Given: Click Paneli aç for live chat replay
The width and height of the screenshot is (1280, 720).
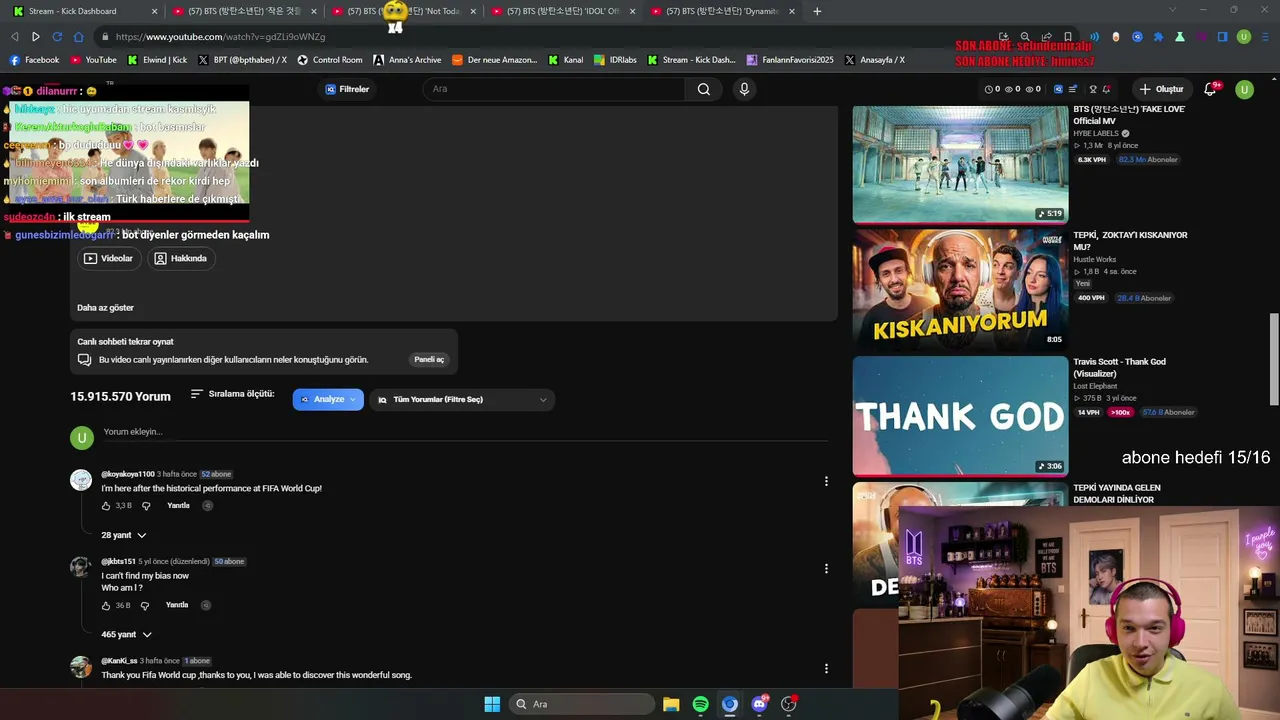Looking at the screenshot, I should (429, 360).
